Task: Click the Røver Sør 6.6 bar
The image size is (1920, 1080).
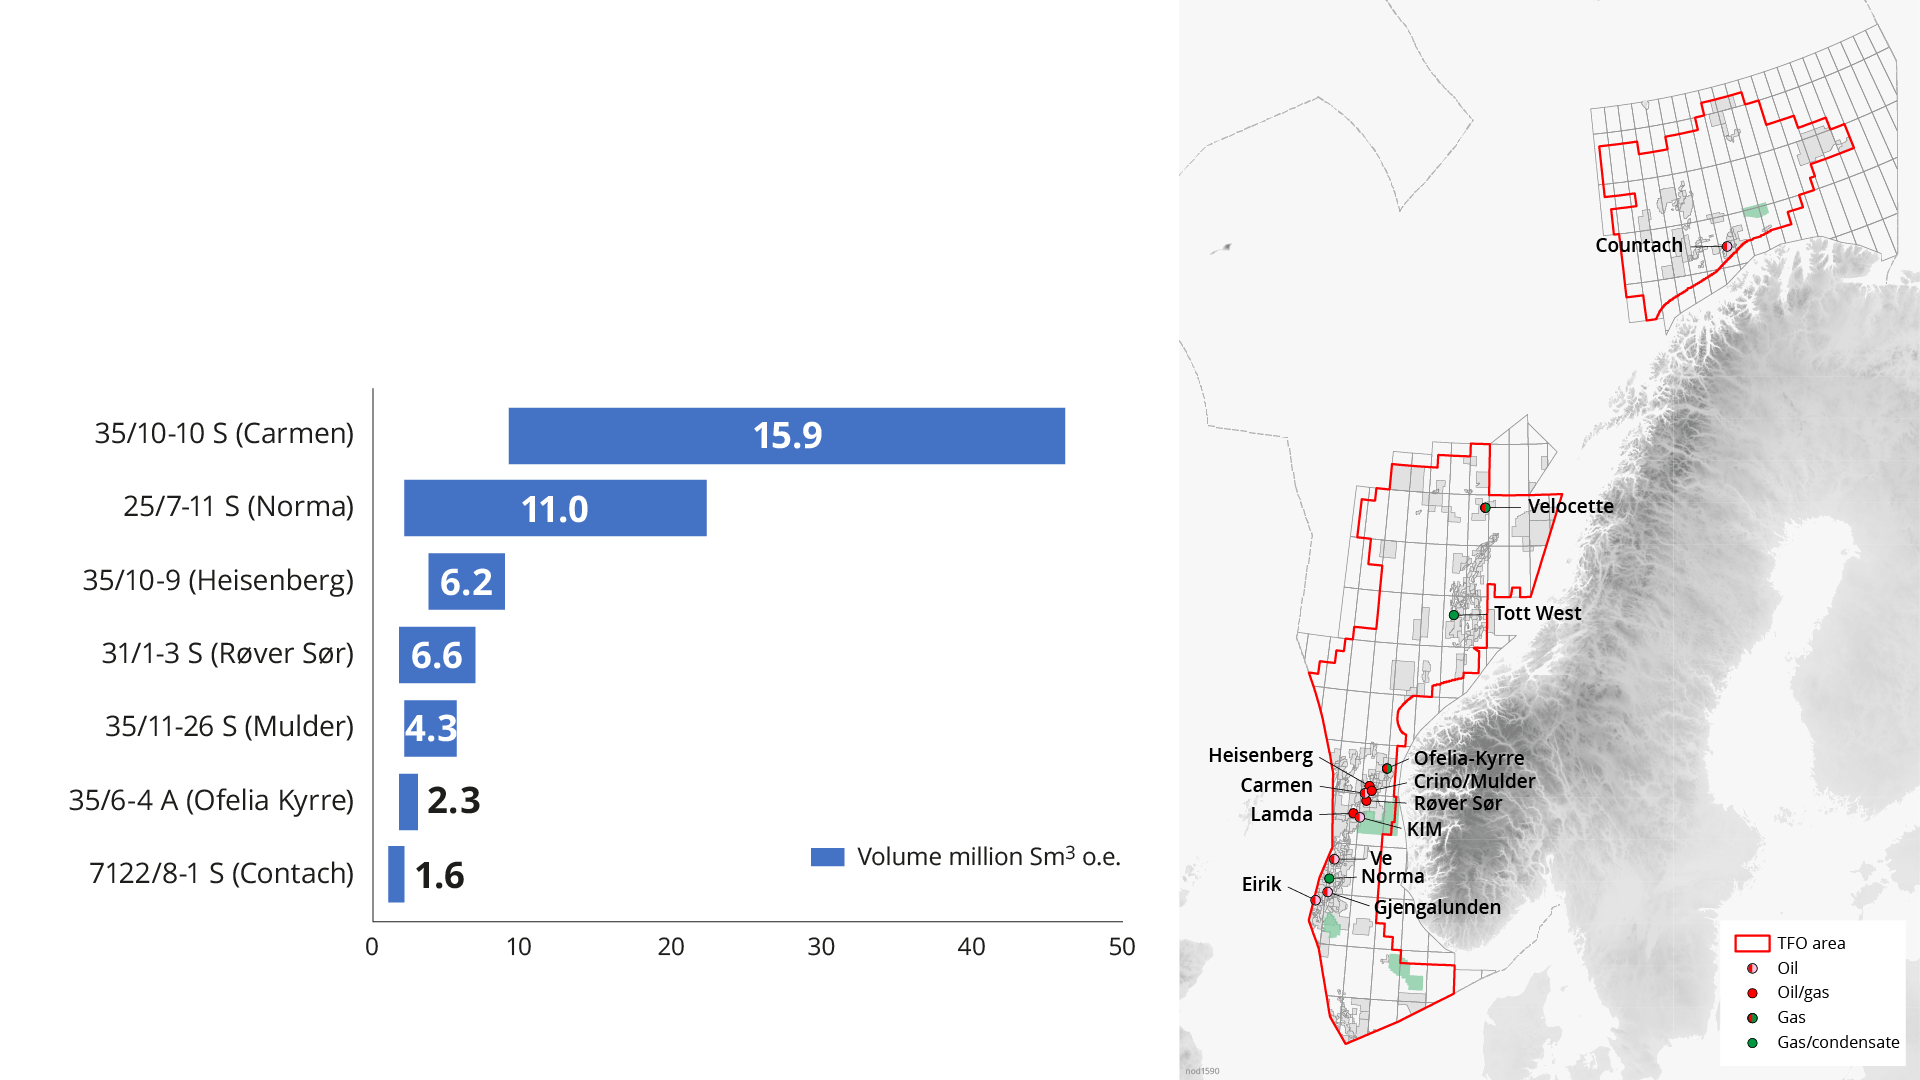Action: (437, 655)
